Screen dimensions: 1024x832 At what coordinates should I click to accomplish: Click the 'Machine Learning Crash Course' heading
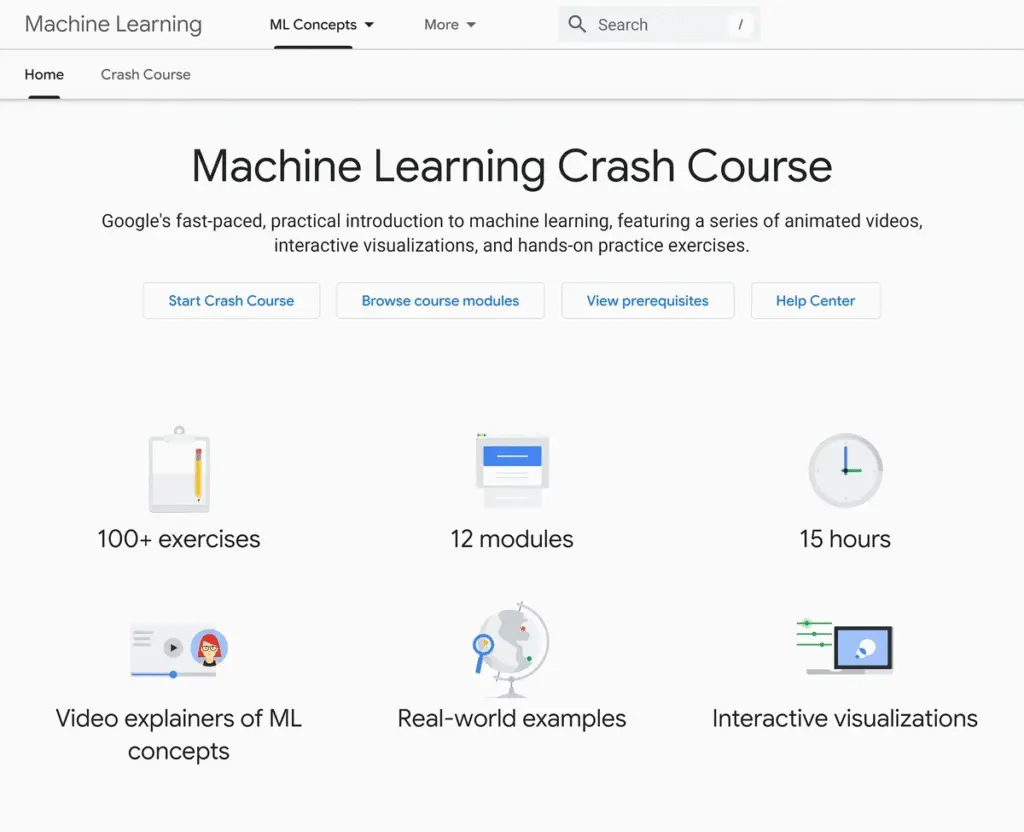[512, 166]
